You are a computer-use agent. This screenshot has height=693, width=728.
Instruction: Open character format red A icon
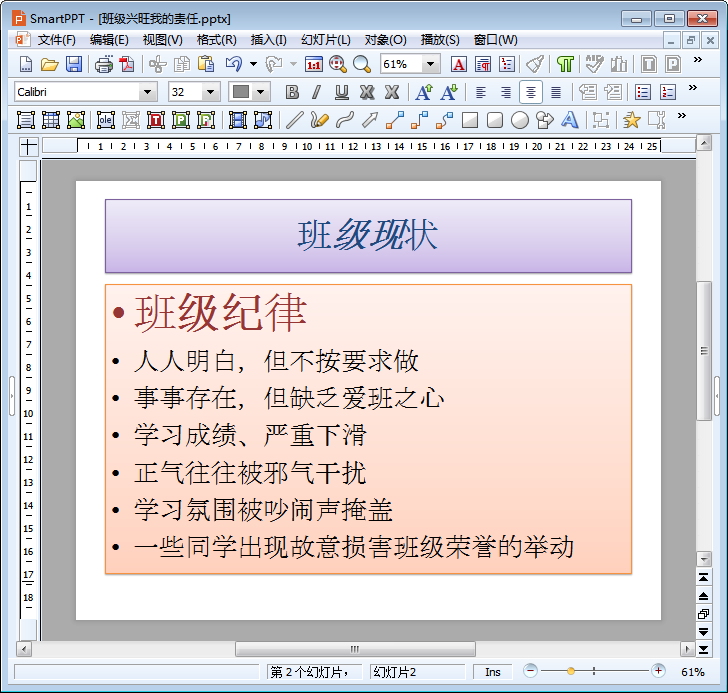(x=459, y=64)
